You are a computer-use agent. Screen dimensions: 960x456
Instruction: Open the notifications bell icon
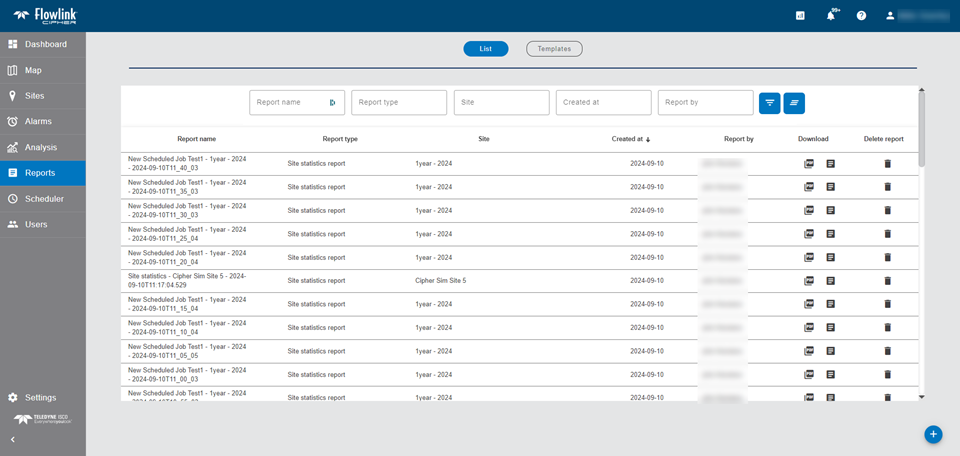coord(831,16)
